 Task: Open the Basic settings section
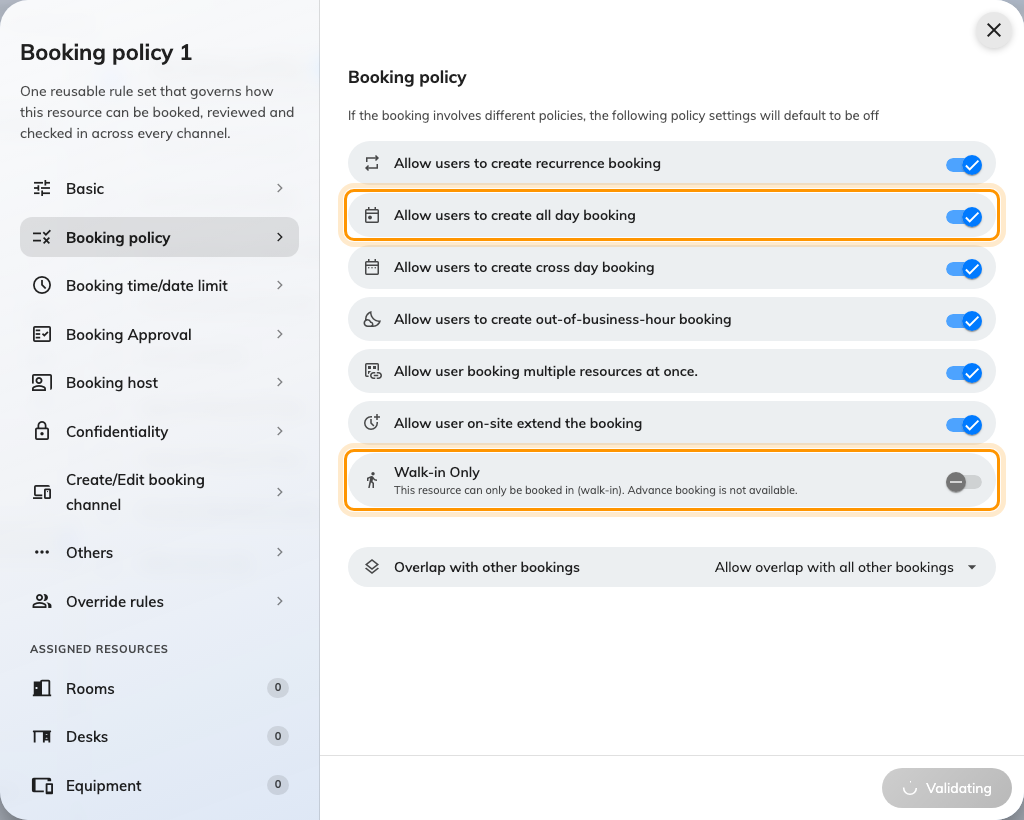click(159, 189)
